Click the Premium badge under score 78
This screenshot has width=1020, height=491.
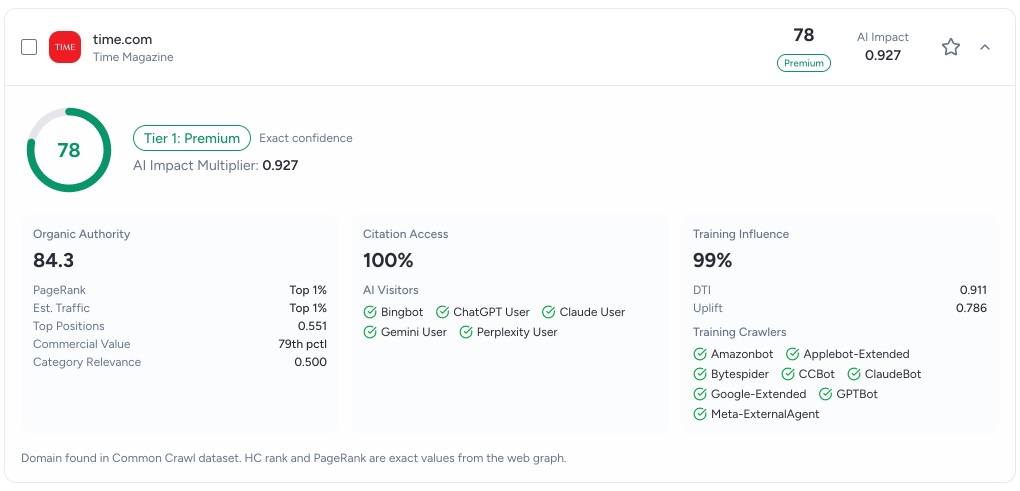point(803,63)
